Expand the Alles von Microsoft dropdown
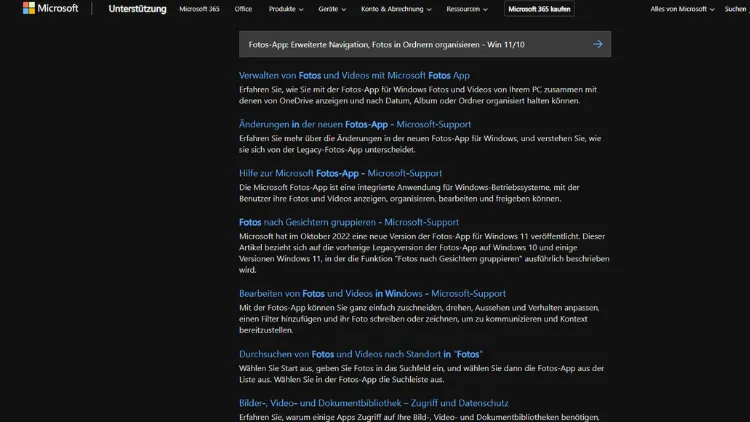This screenshot has width=750, height=422. (682, 9)
